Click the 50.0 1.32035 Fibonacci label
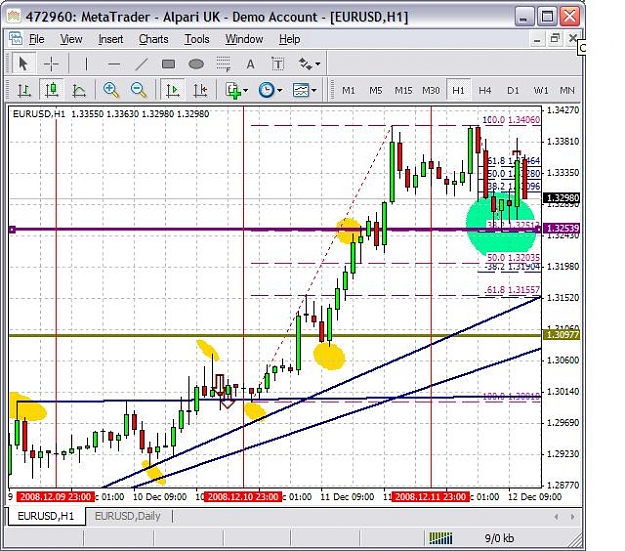This screenshot has width=625, height=551. click(513, 258)
